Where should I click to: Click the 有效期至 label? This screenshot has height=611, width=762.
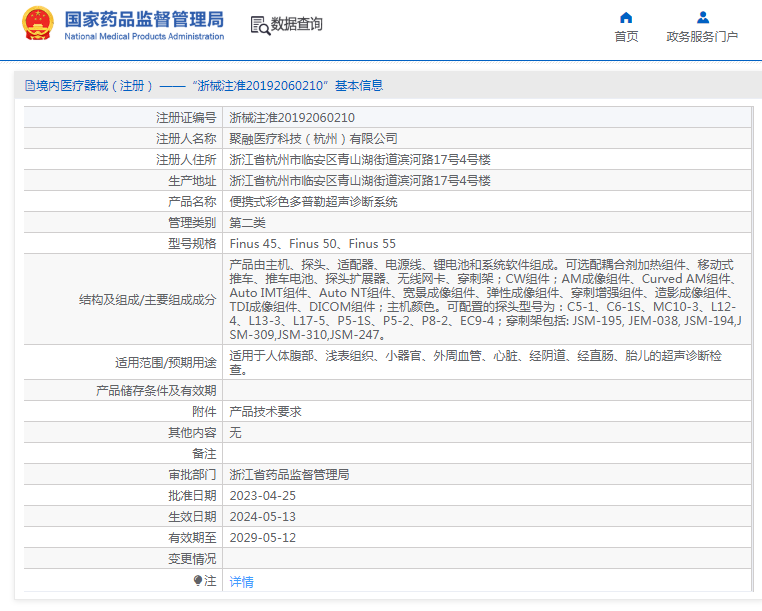pos(192,538)
